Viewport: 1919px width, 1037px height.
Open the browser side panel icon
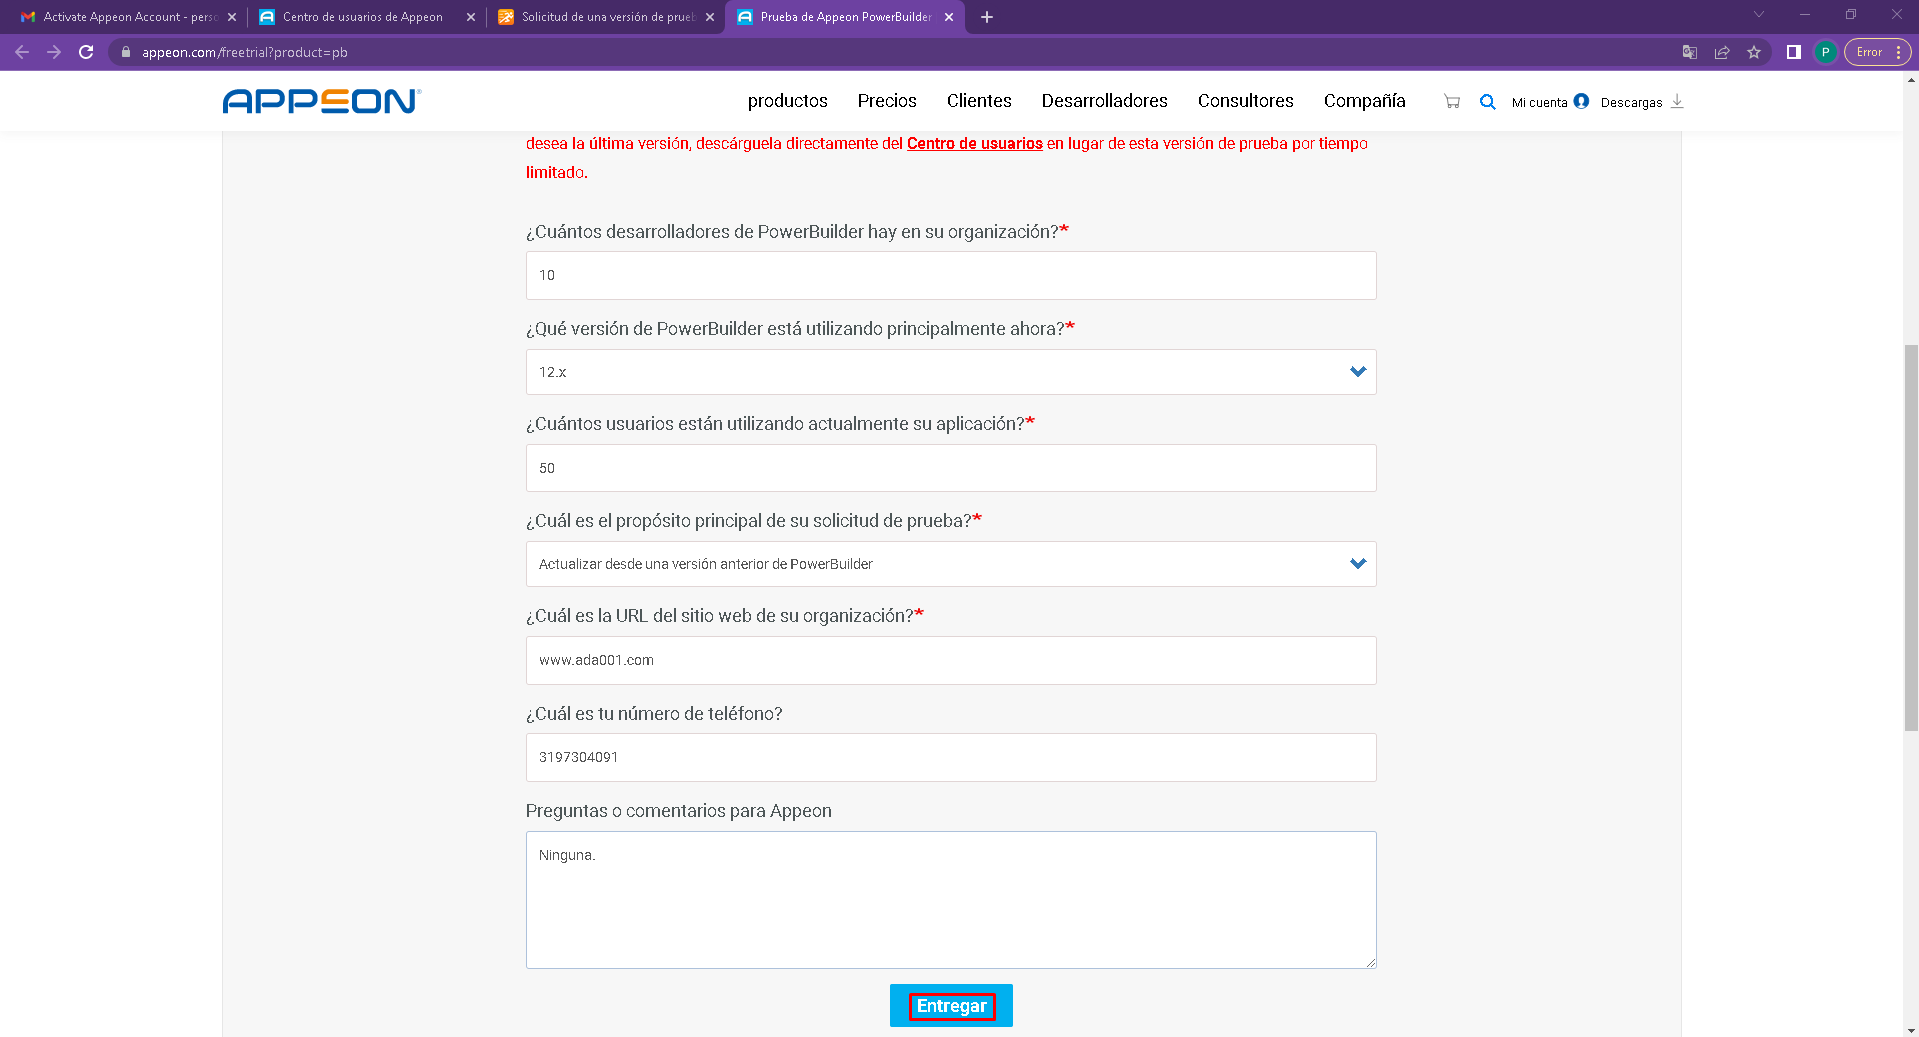[1794, 52]
